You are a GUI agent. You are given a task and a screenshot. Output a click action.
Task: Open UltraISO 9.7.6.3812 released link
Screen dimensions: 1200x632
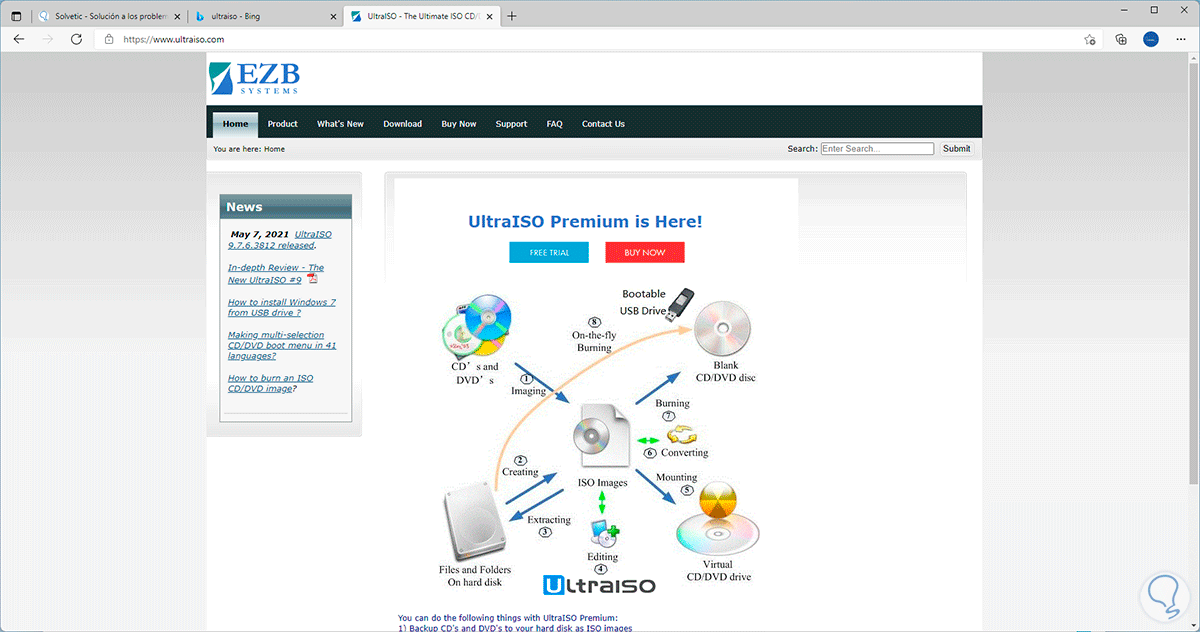280,239
